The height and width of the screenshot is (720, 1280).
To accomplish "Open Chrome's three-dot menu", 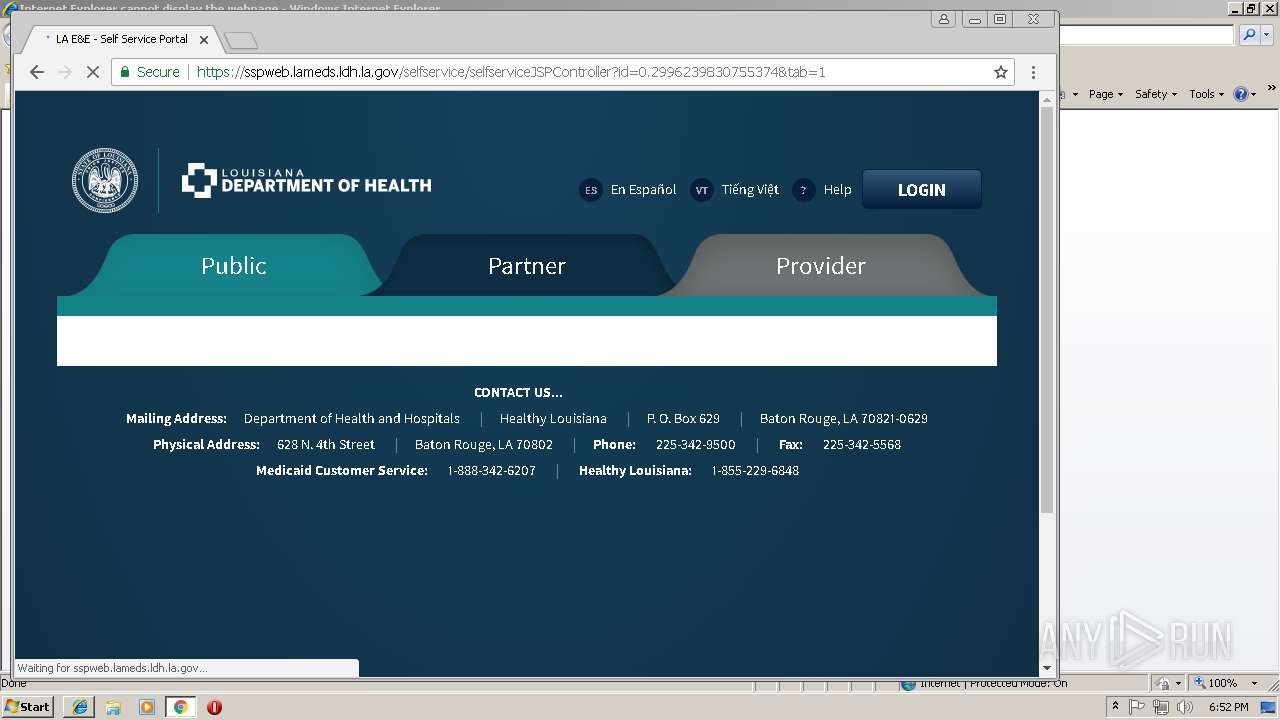I will (1033, 72).
